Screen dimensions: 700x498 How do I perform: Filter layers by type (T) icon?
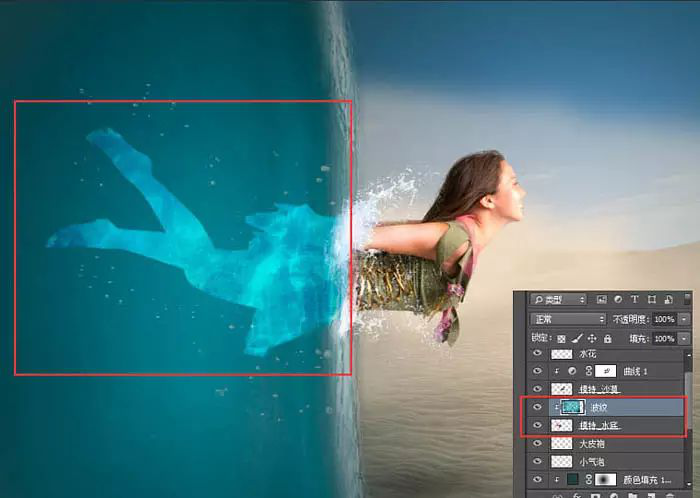point(635,299)
